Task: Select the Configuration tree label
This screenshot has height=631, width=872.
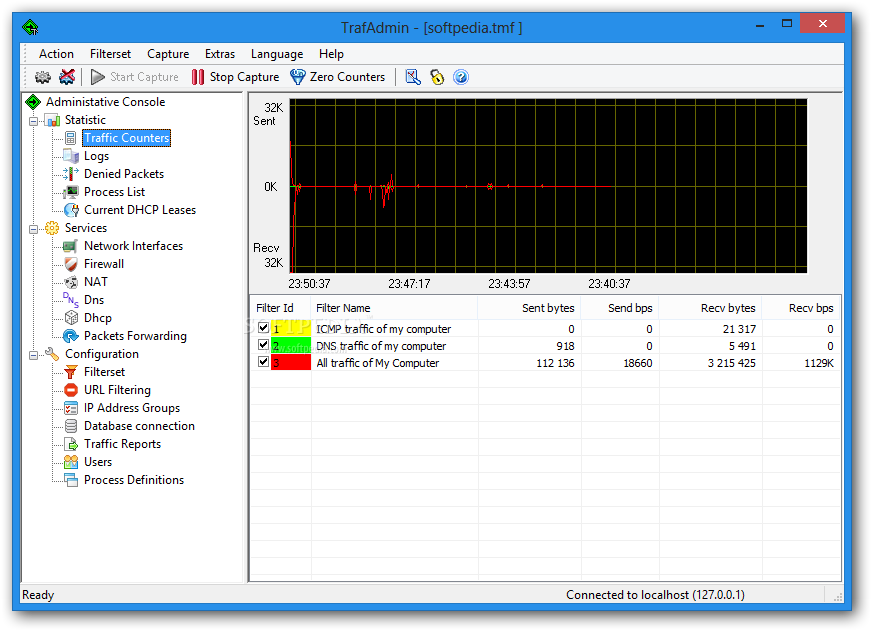Action: click(x=102, y=354)
